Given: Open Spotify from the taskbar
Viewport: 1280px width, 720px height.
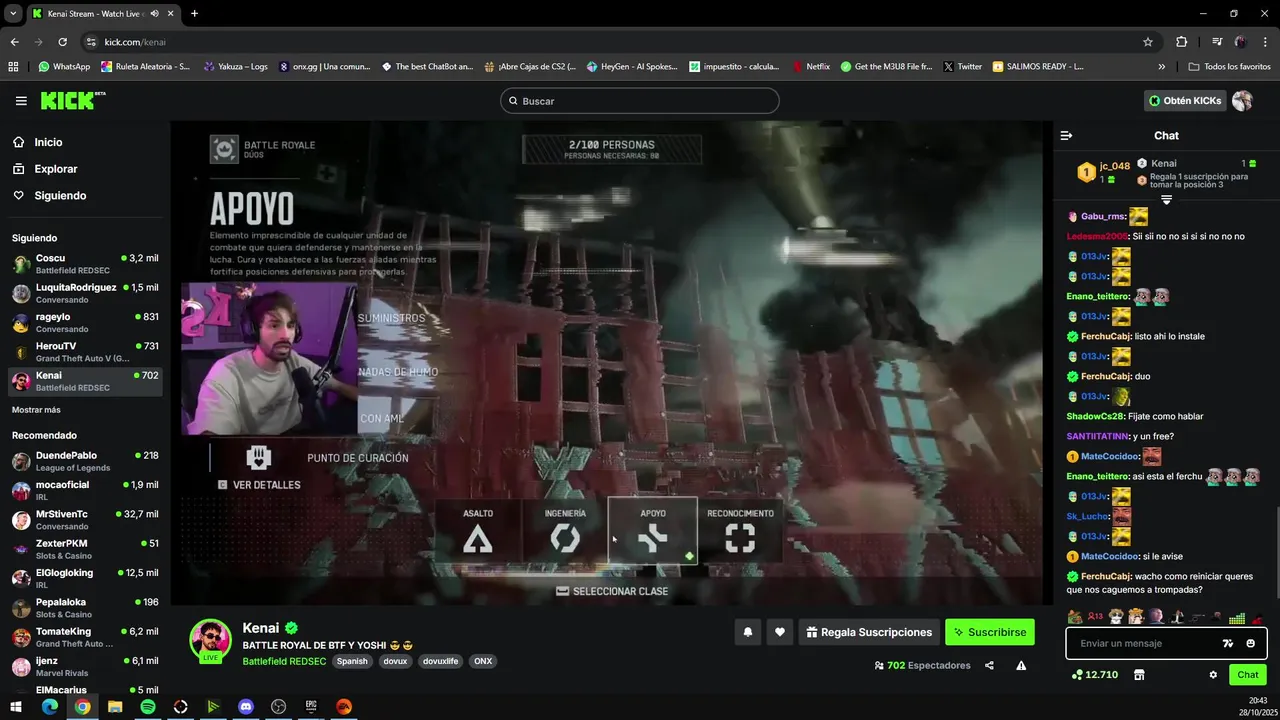Looking at the screenshot, I should coord(148,707).
